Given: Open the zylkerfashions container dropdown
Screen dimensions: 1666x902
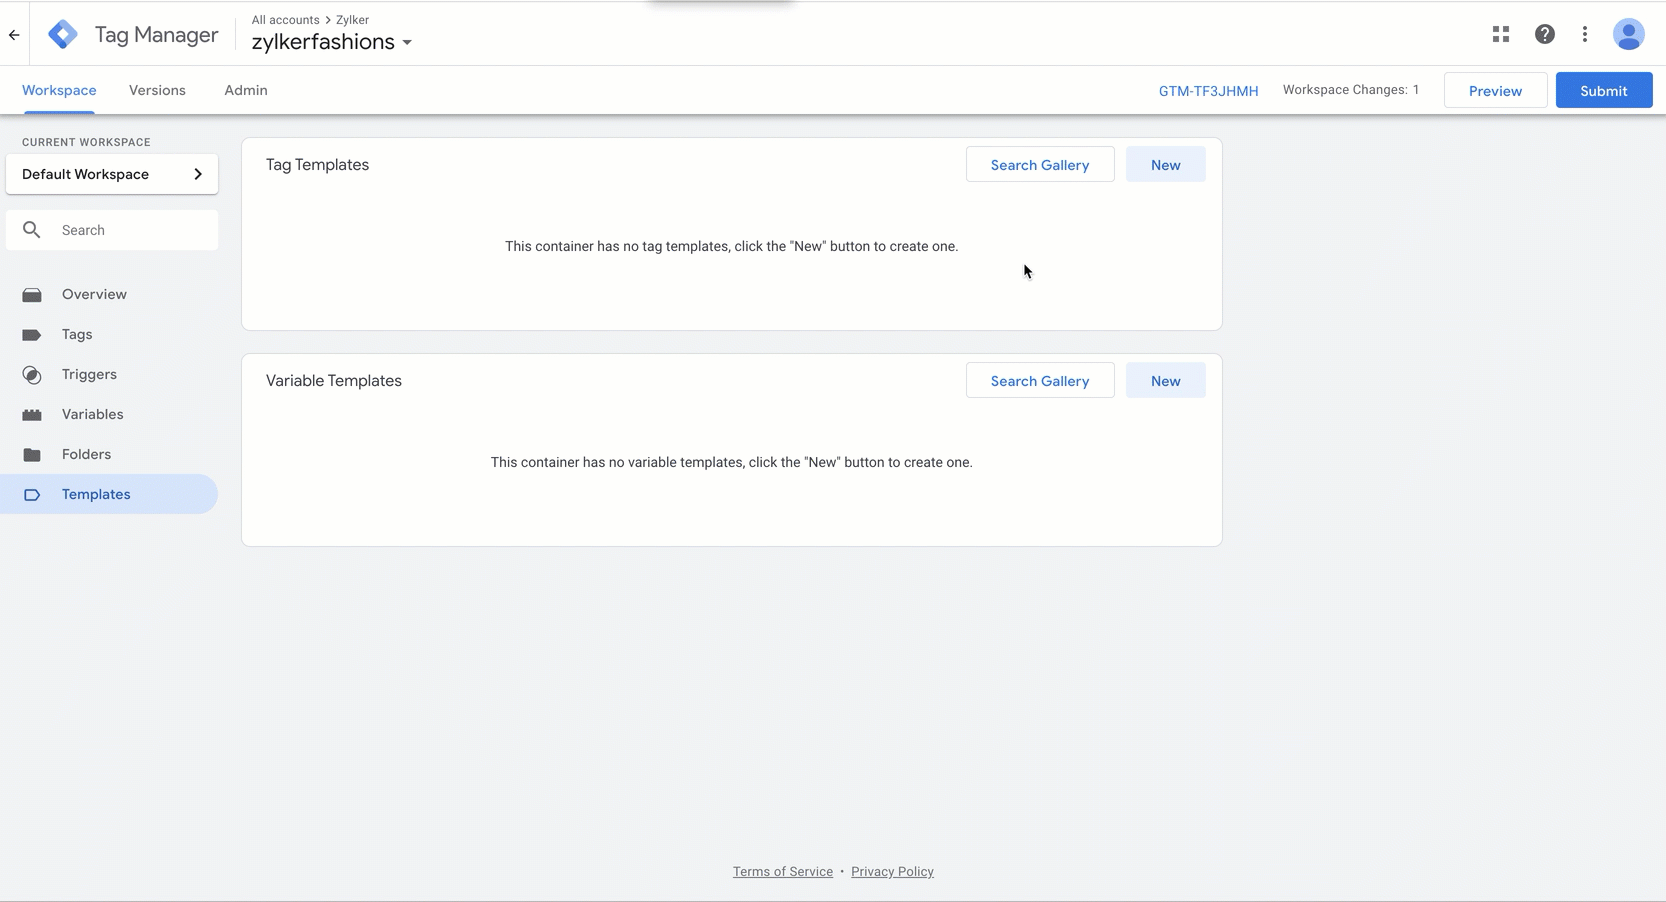Looking at the screenshot, I should point(331,42).
